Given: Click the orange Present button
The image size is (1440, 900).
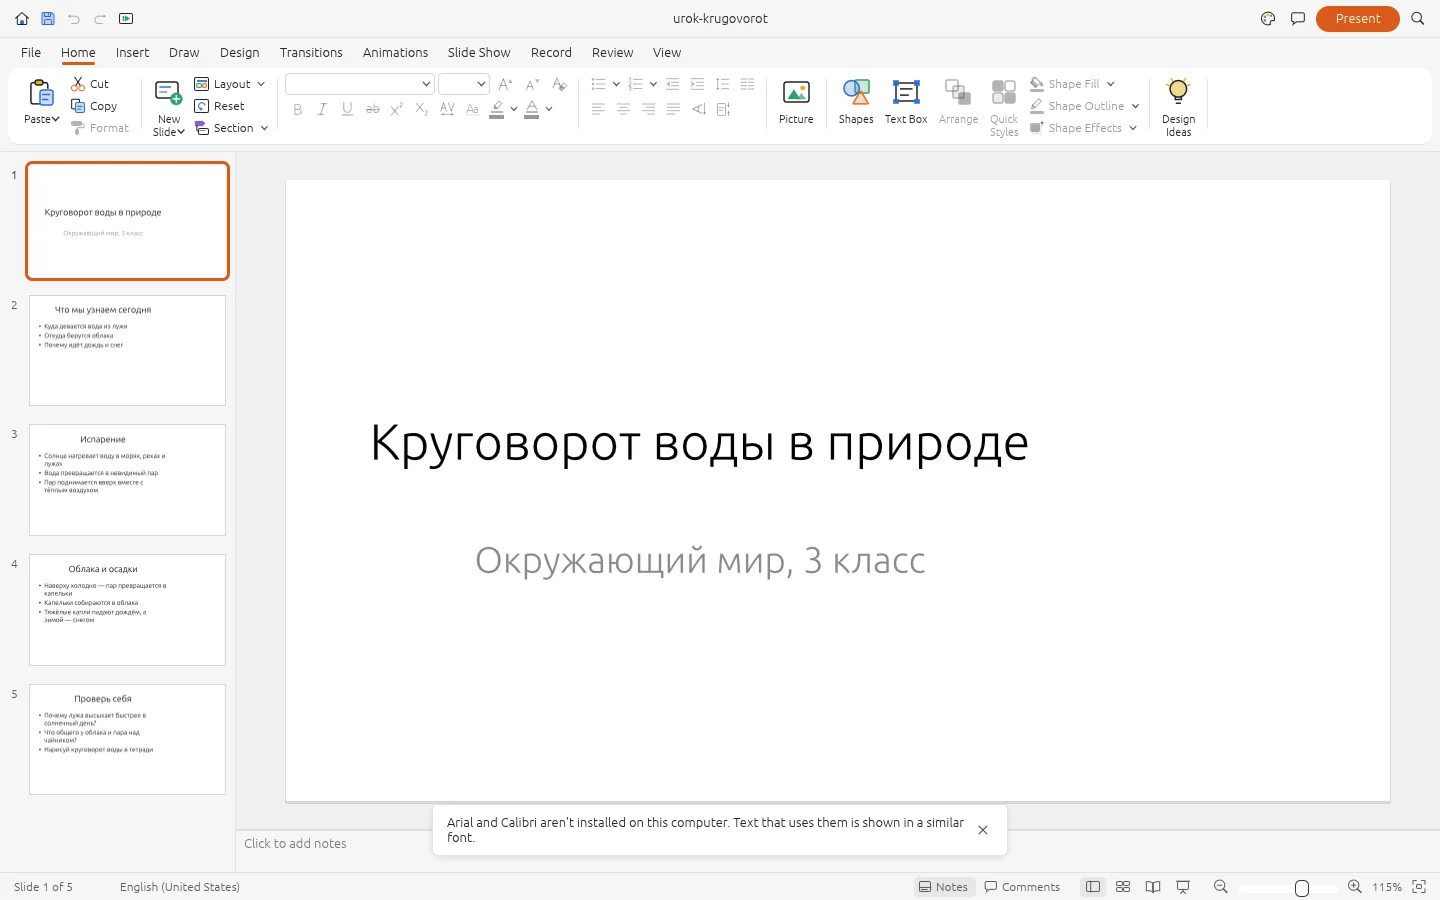Looking at the screenshot, I should point(1358,19).
